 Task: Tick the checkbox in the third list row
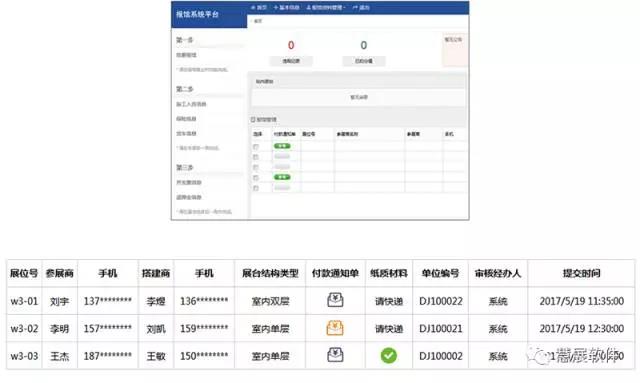coord(256,167)
